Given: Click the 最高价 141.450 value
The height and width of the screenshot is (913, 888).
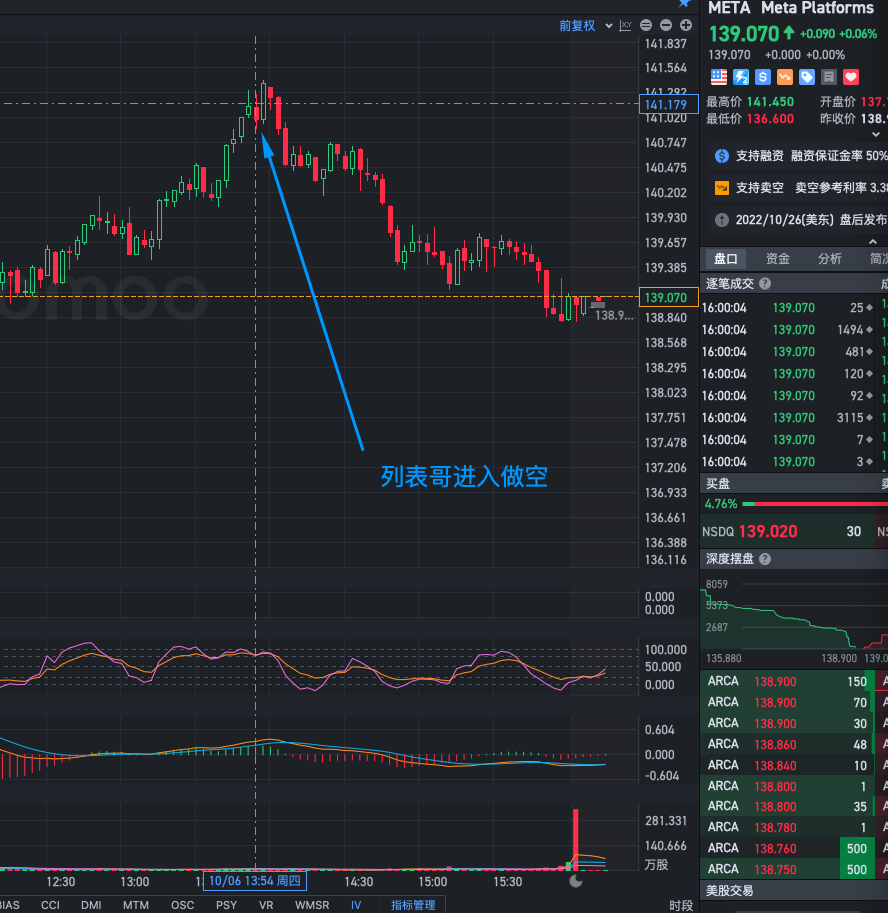Looking at the screenshot, I should (770, 102).
